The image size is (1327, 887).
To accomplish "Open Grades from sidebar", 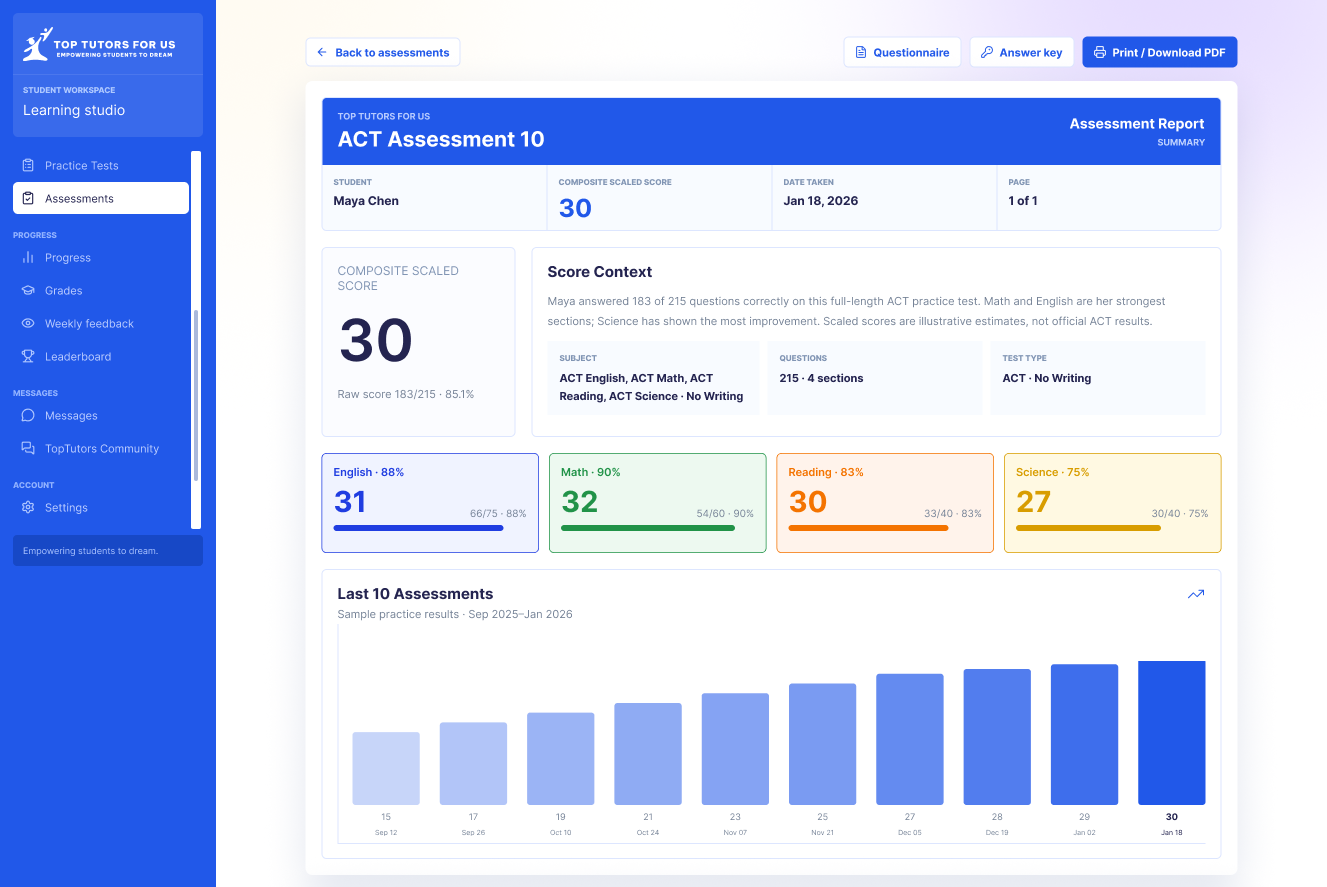I will pos(101,290).
